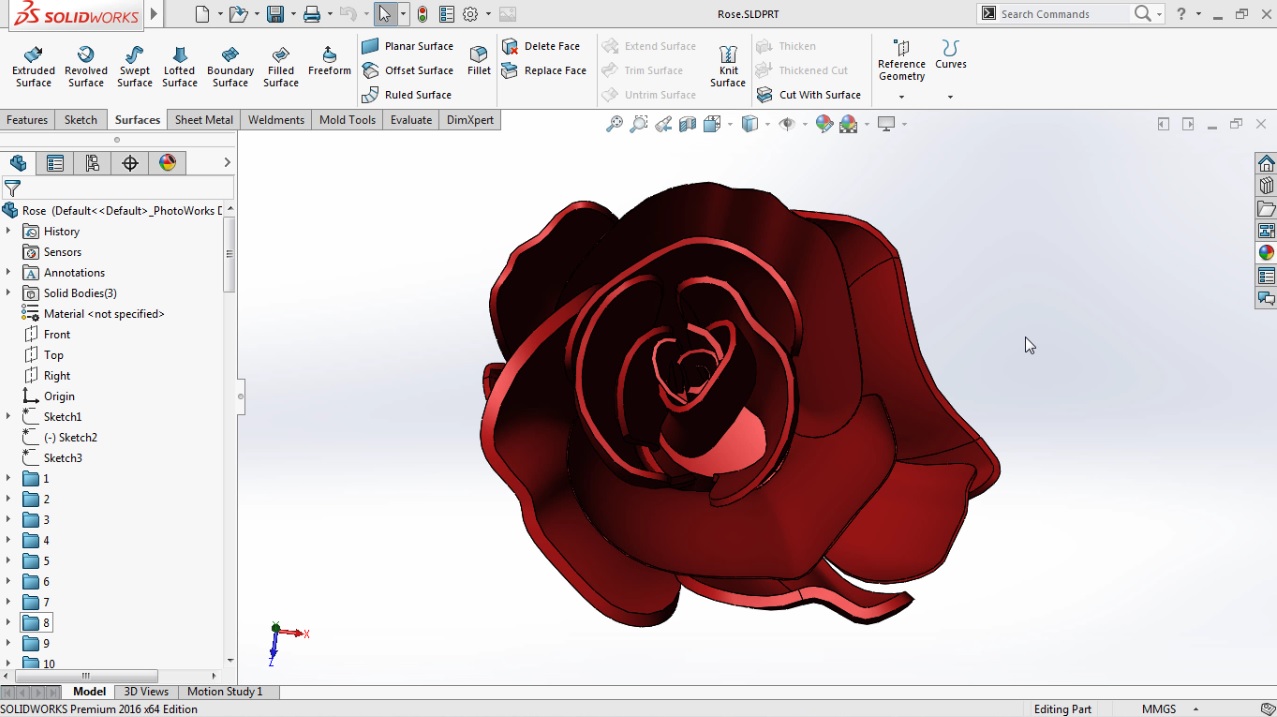Open the Curves dropdown arrow
The width and height of the screenshot is (1277, 717).
click(950, 97)
